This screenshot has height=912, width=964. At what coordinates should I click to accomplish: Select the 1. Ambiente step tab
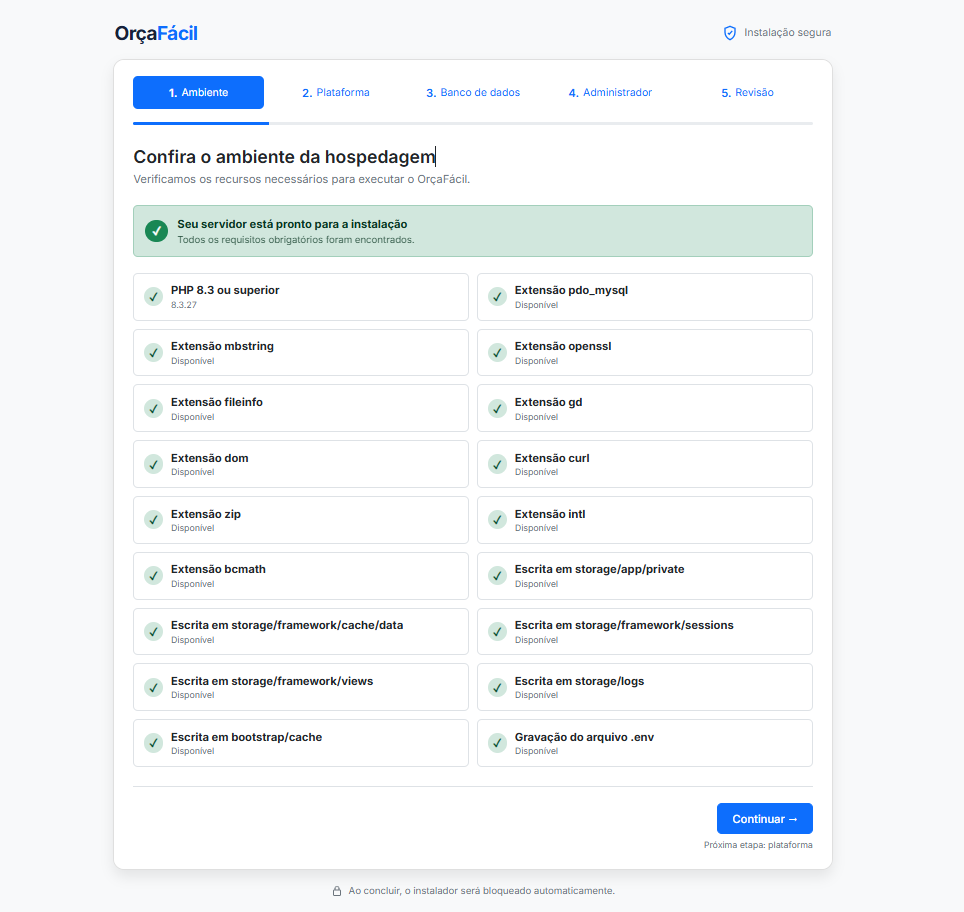point(199,92)
